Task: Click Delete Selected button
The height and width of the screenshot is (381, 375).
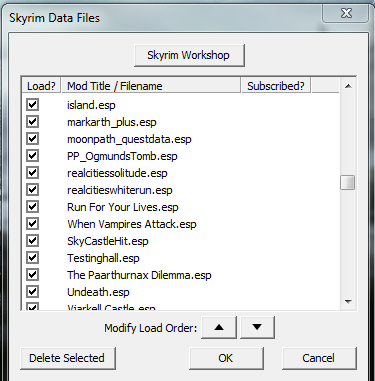Action: [x=68, y=358]
